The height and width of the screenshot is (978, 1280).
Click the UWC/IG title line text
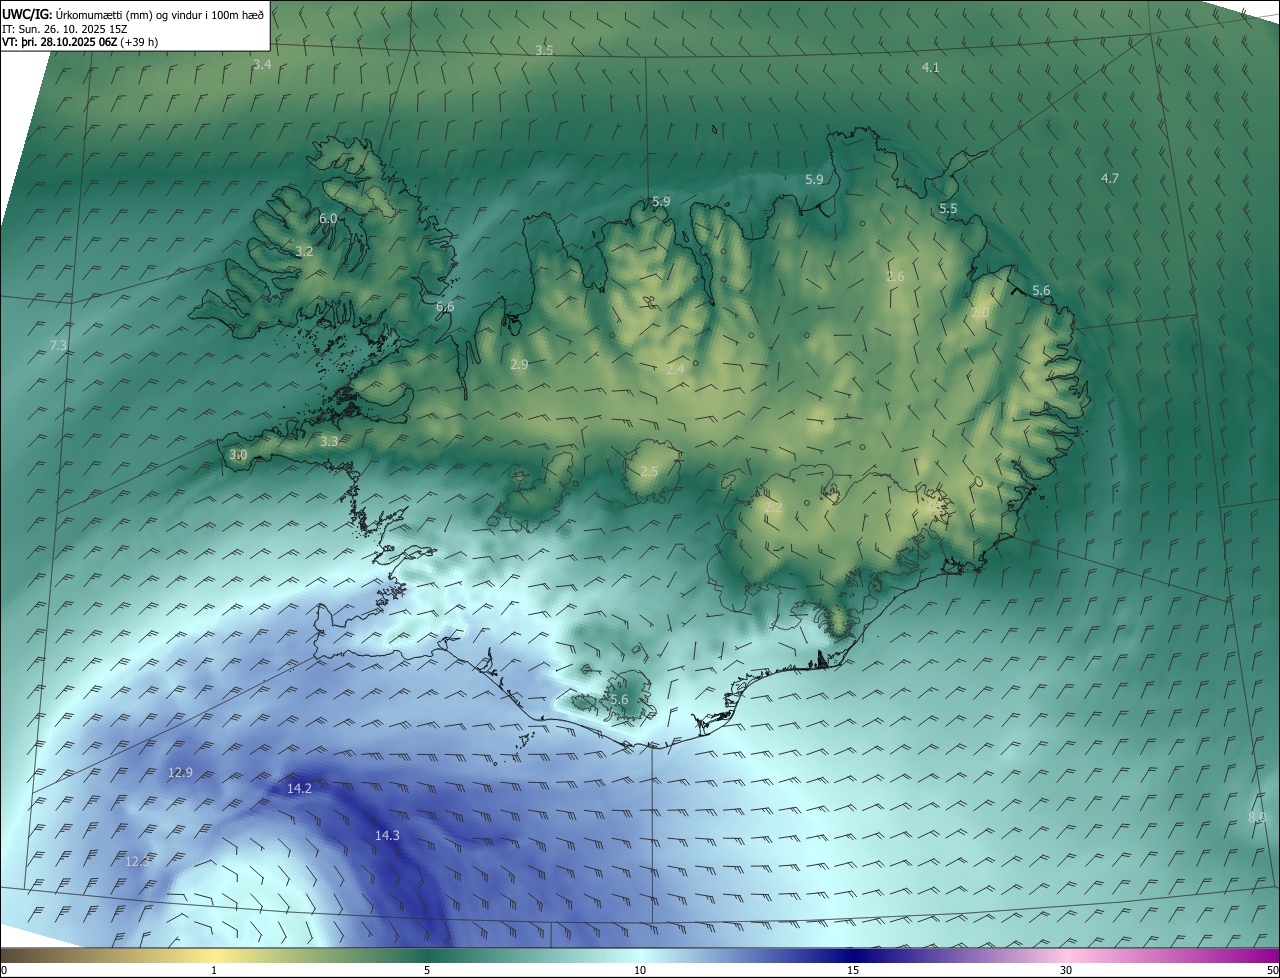133,14
